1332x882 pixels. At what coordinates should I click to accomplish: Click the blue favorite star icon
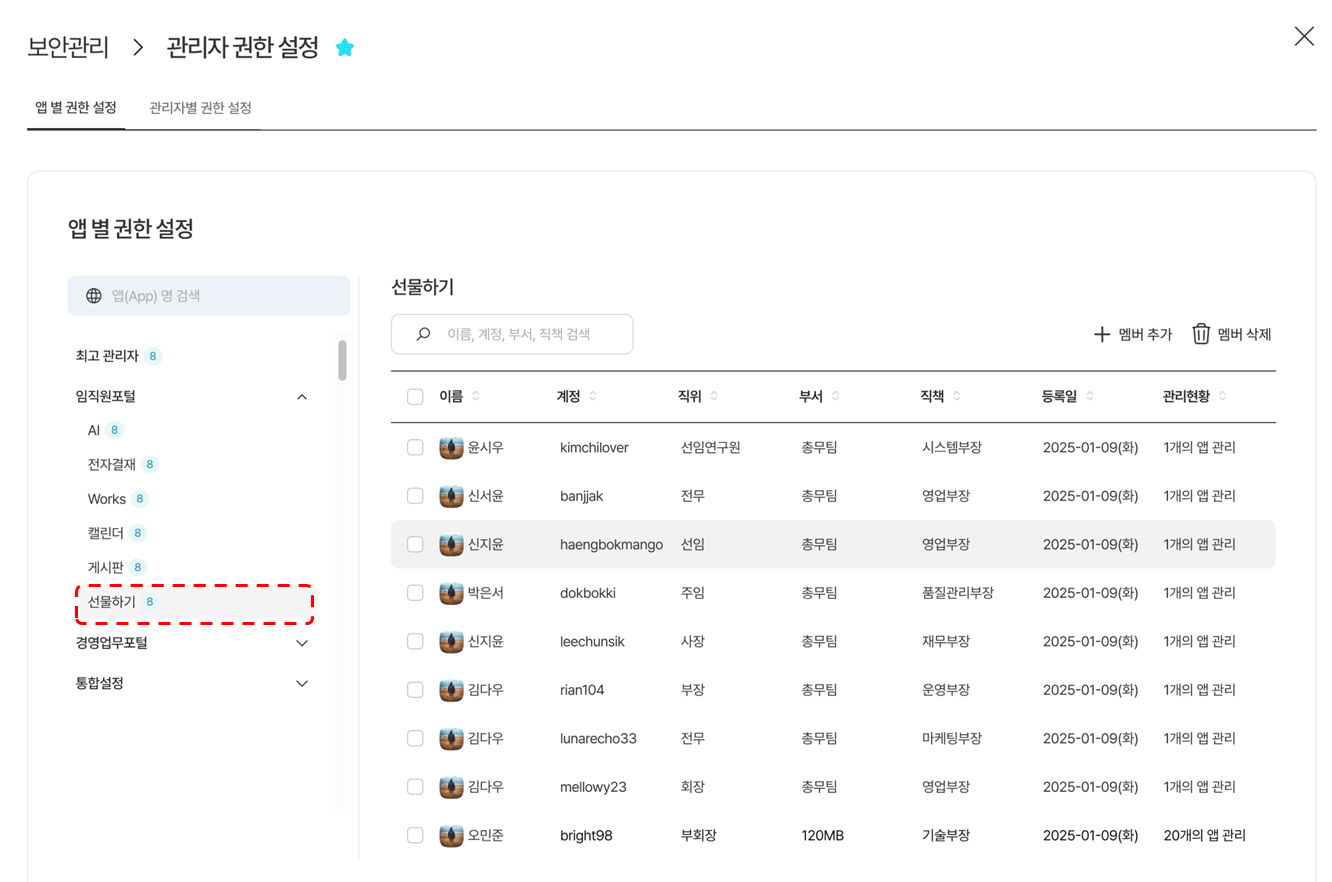tap(345, 47)
